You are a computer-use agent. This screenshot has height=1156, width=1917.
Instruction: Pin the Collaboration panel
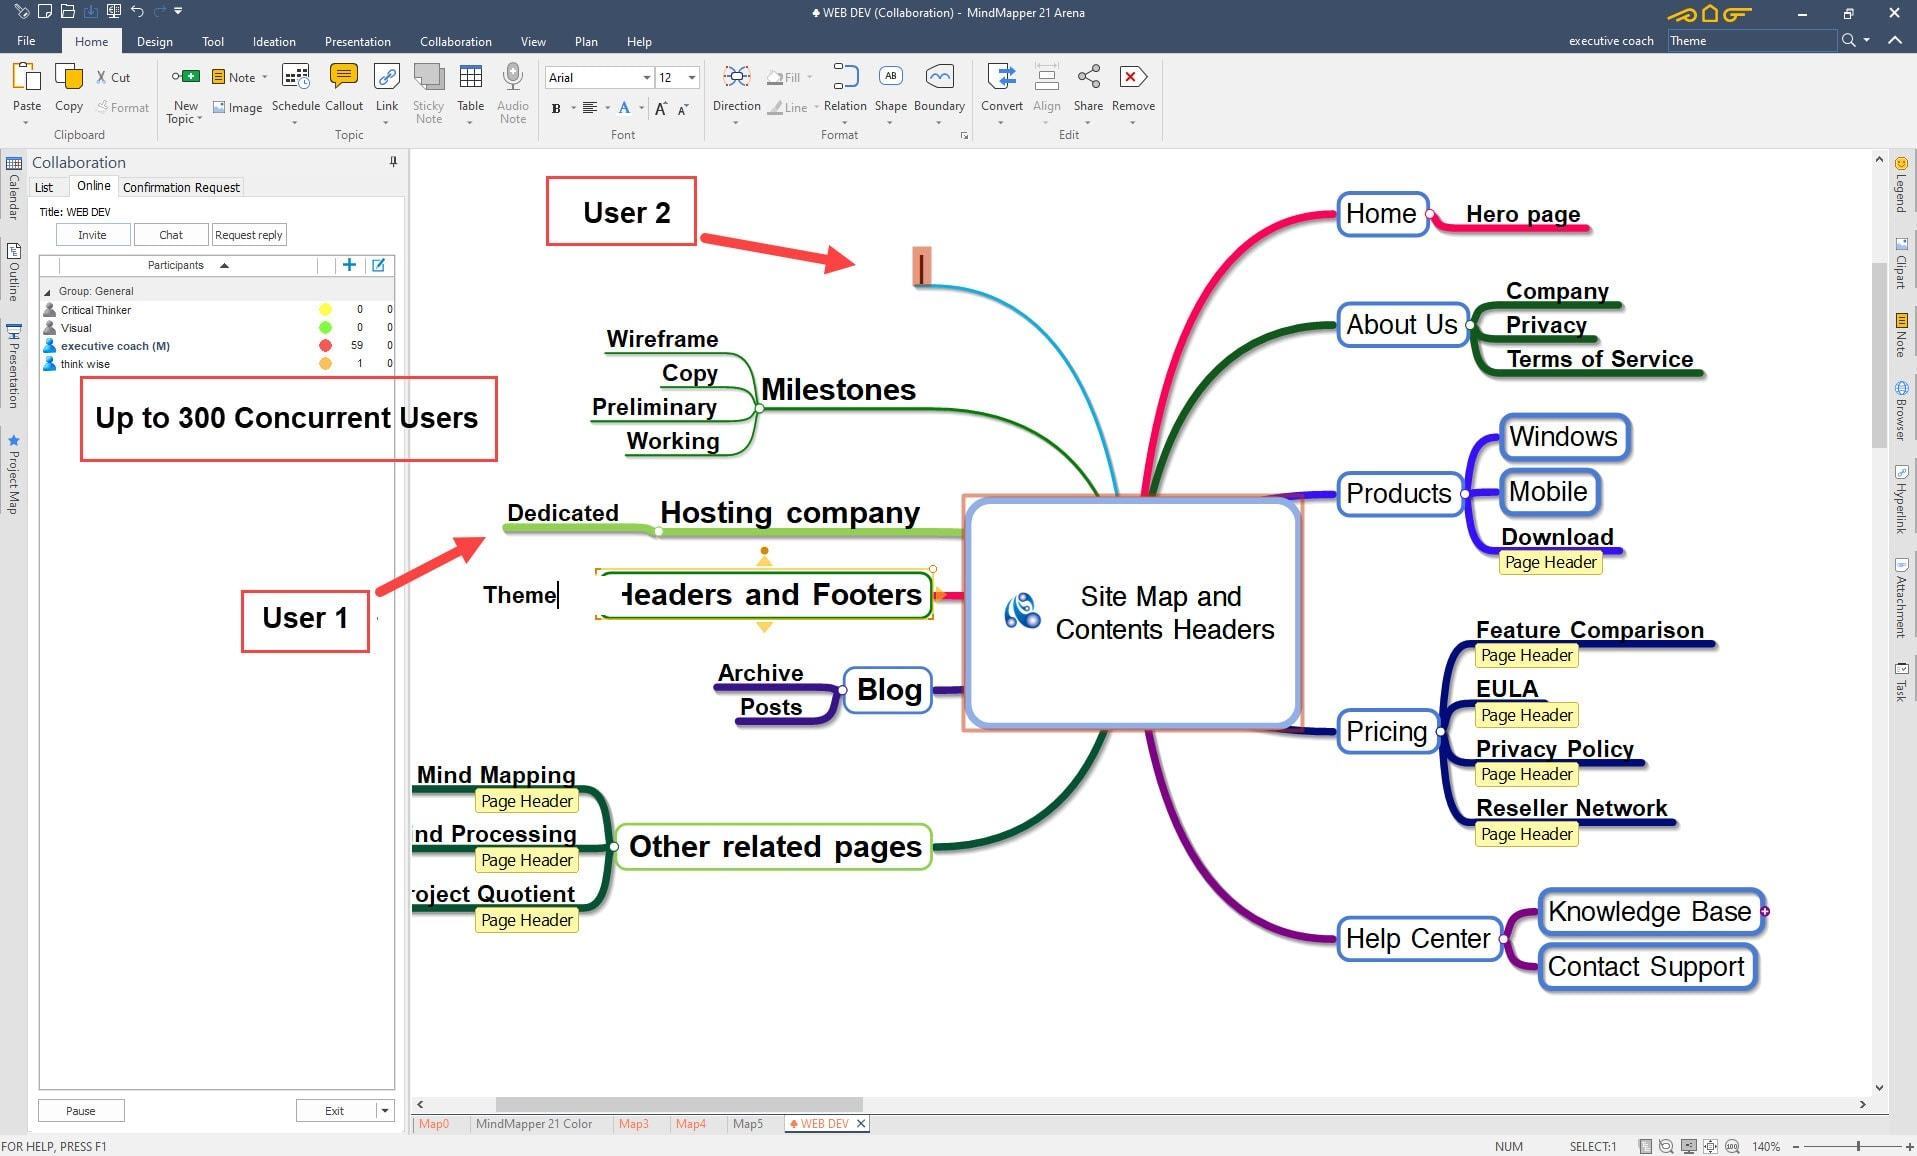[x=393, y=162]
